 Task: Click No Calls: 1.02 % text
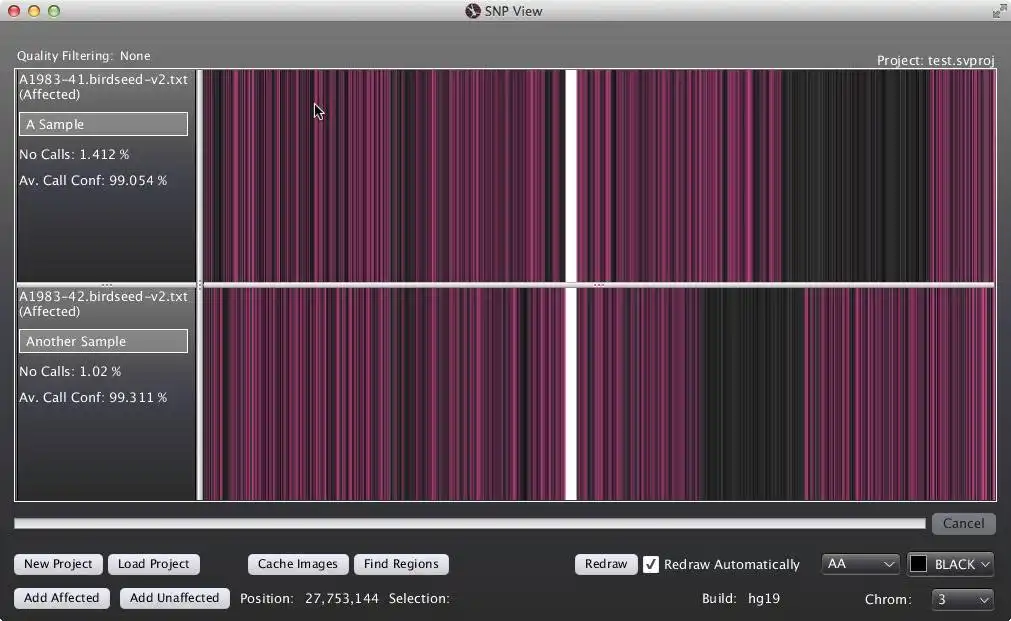[x=70, y=371]
